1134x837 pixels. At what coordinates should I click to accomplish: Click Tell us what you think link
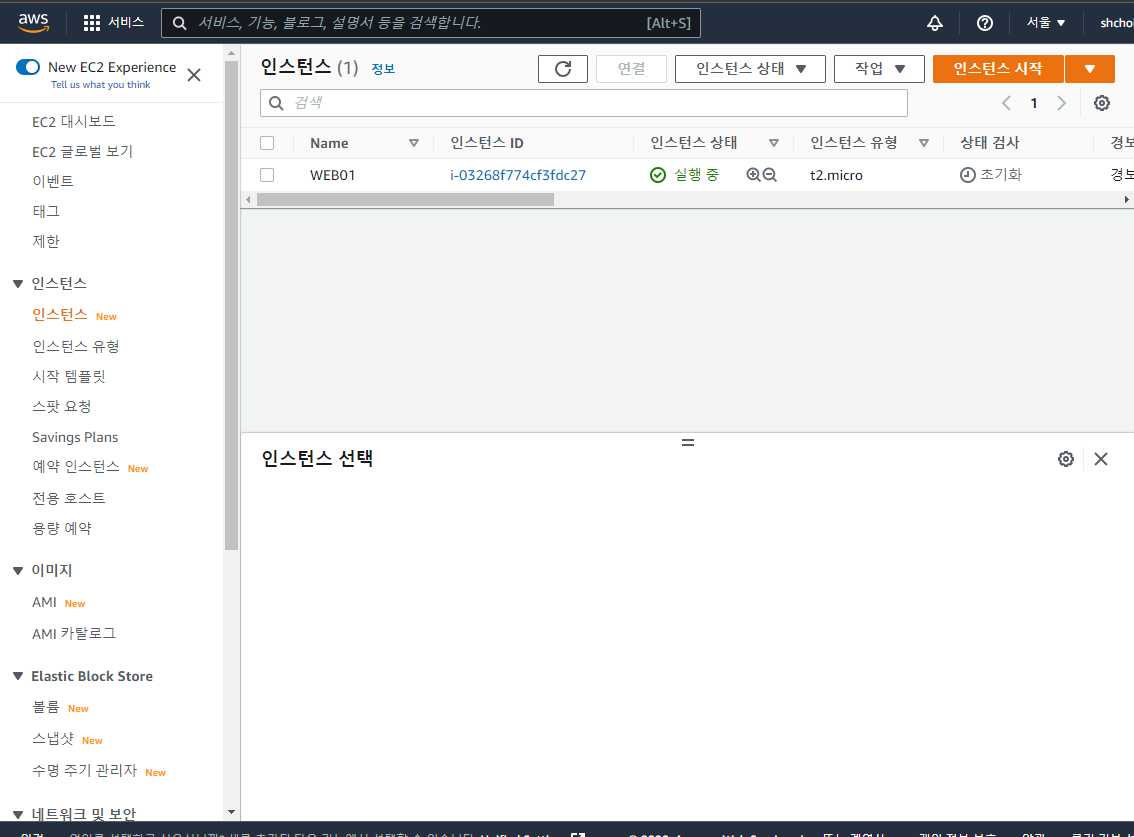tap(101, 85)
